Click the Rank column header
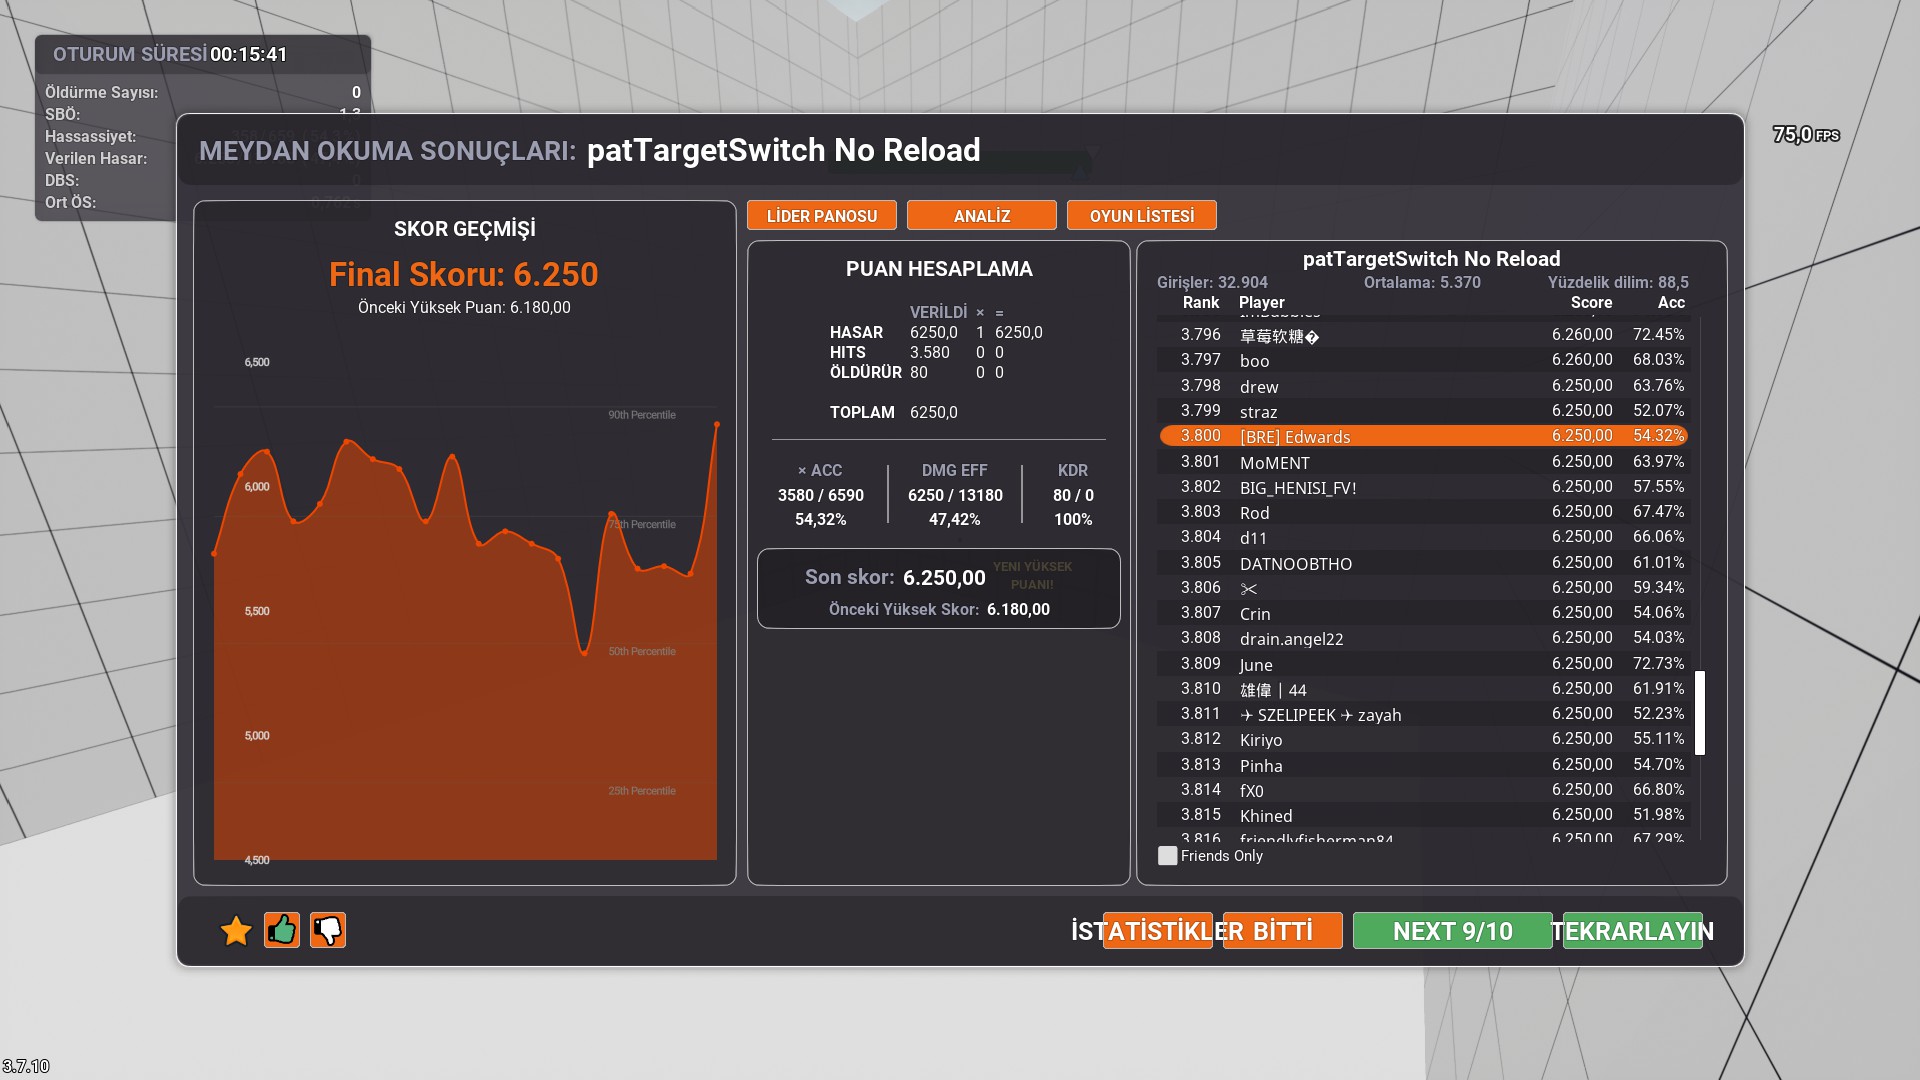Viewport: 1920px width, 1080px height. pyautogui.click(x=1200, y=302)
